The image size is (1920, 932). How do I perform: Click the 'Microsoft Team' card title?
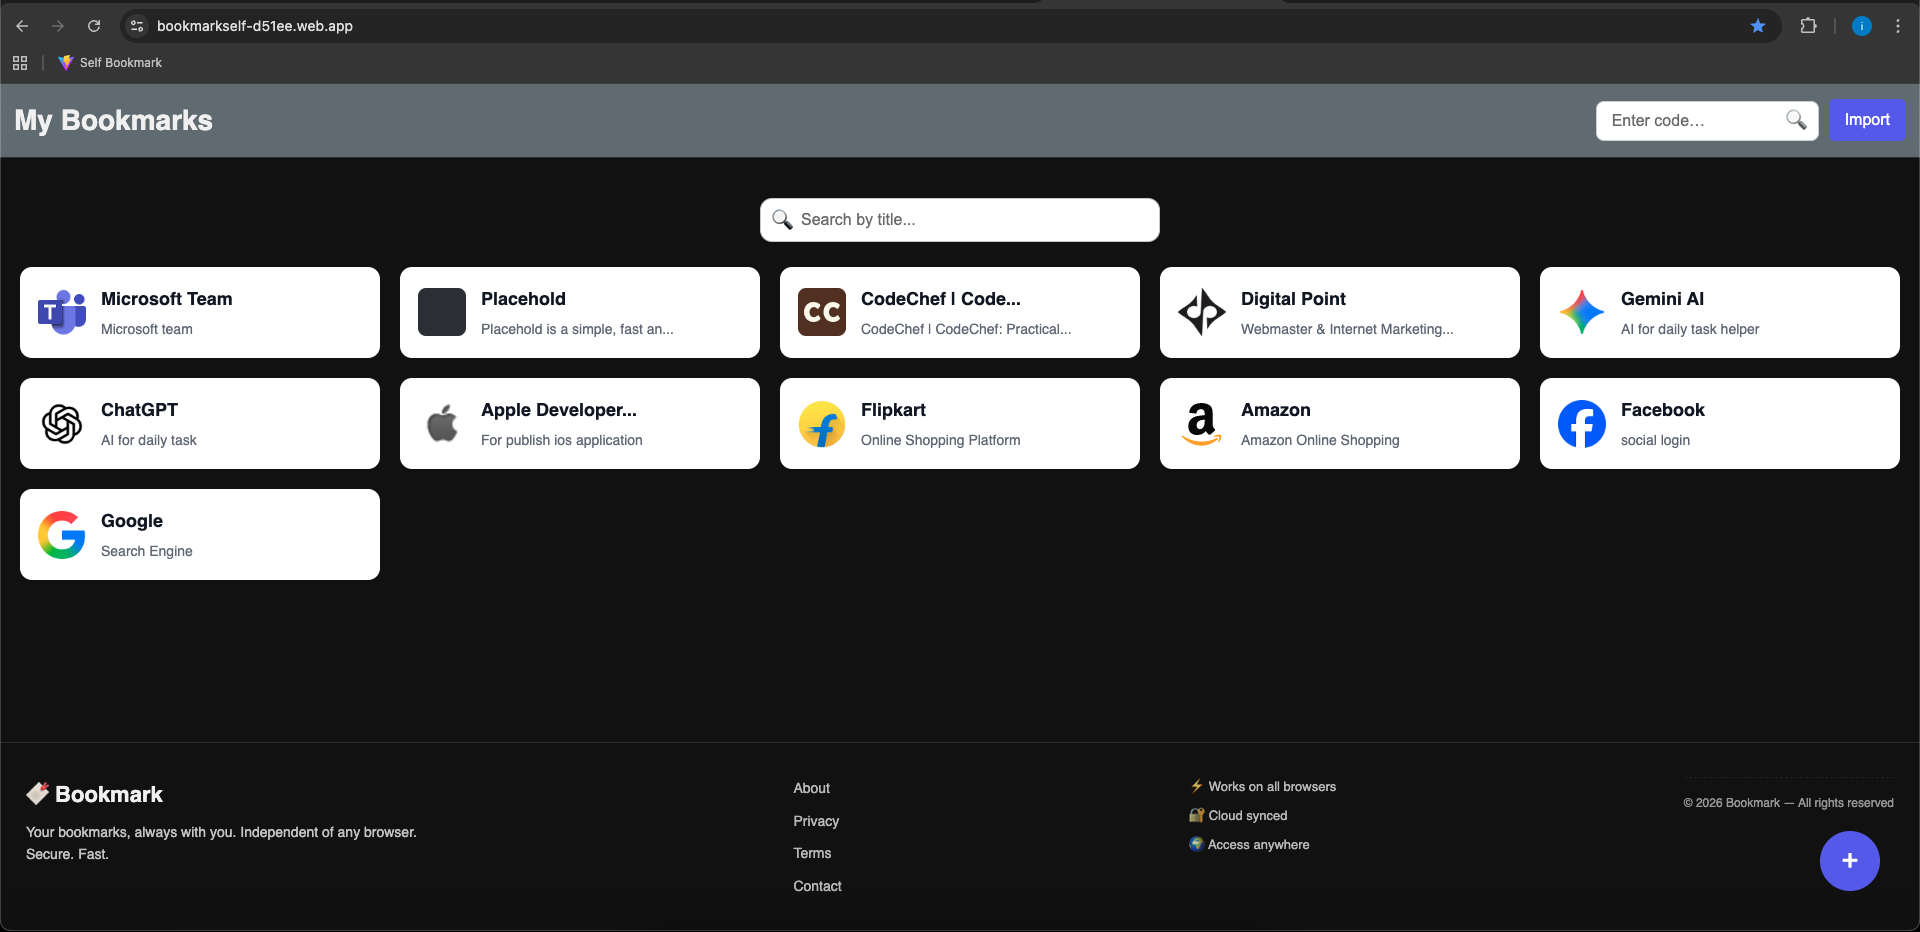tap(167, 299)
